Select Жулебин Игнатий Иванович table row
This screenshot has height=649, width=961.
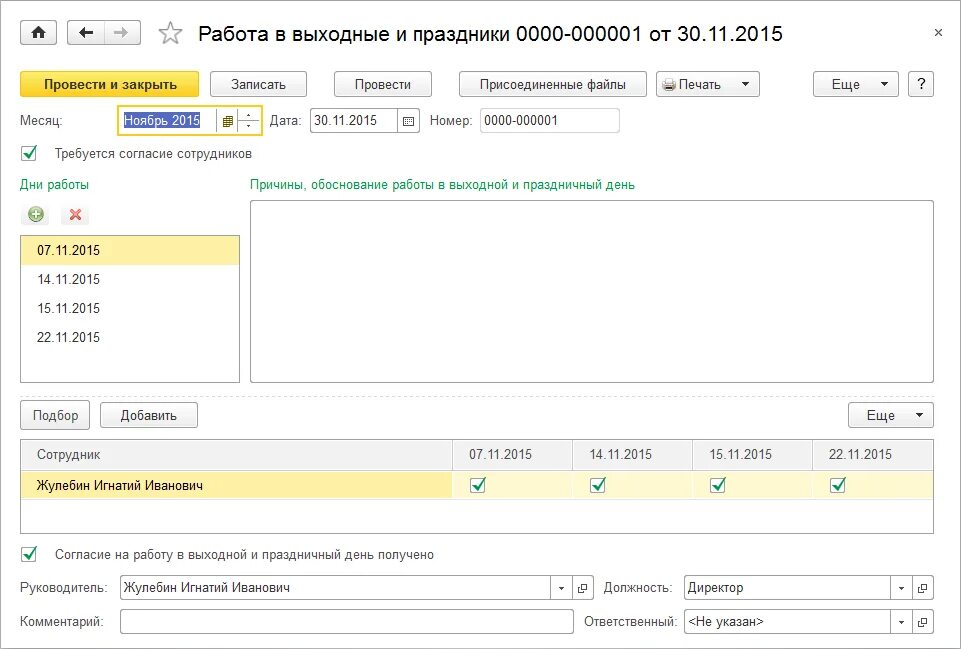(x=477, y=485)
